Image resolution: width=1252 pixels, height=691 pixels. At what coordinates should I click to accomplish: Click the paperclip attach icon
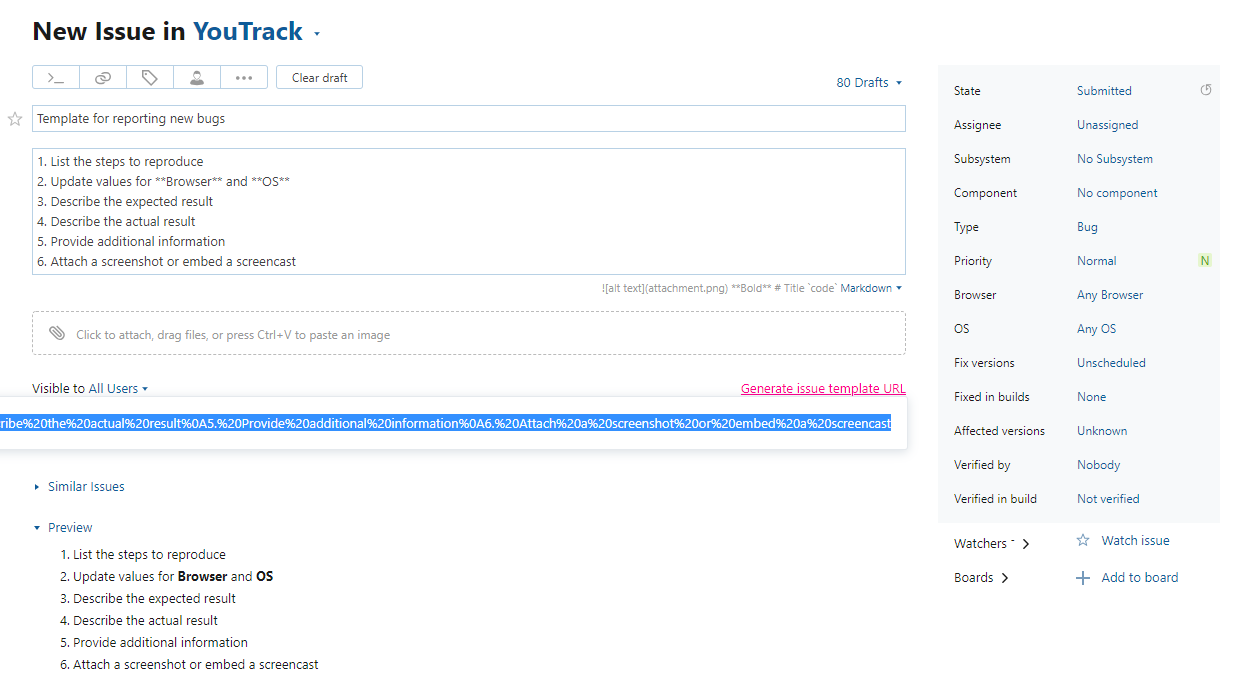click(x=57, y=334)
